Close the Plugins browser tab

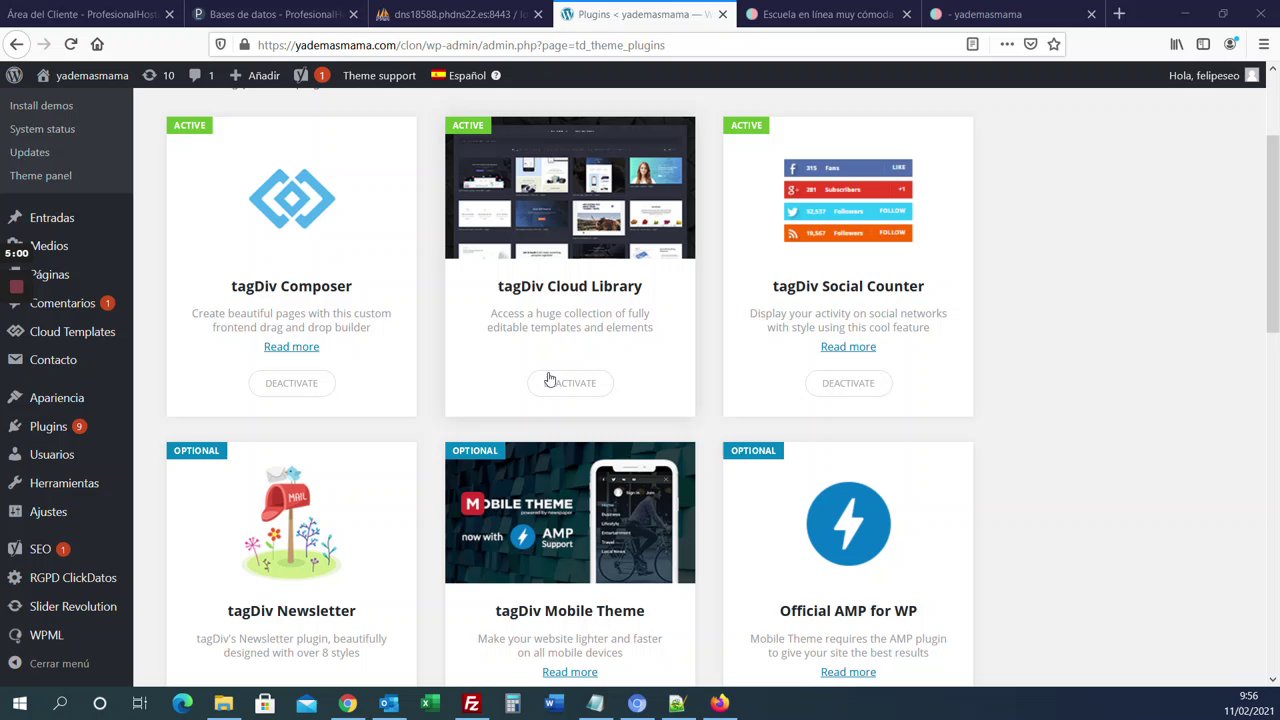[x=722, y=14]
